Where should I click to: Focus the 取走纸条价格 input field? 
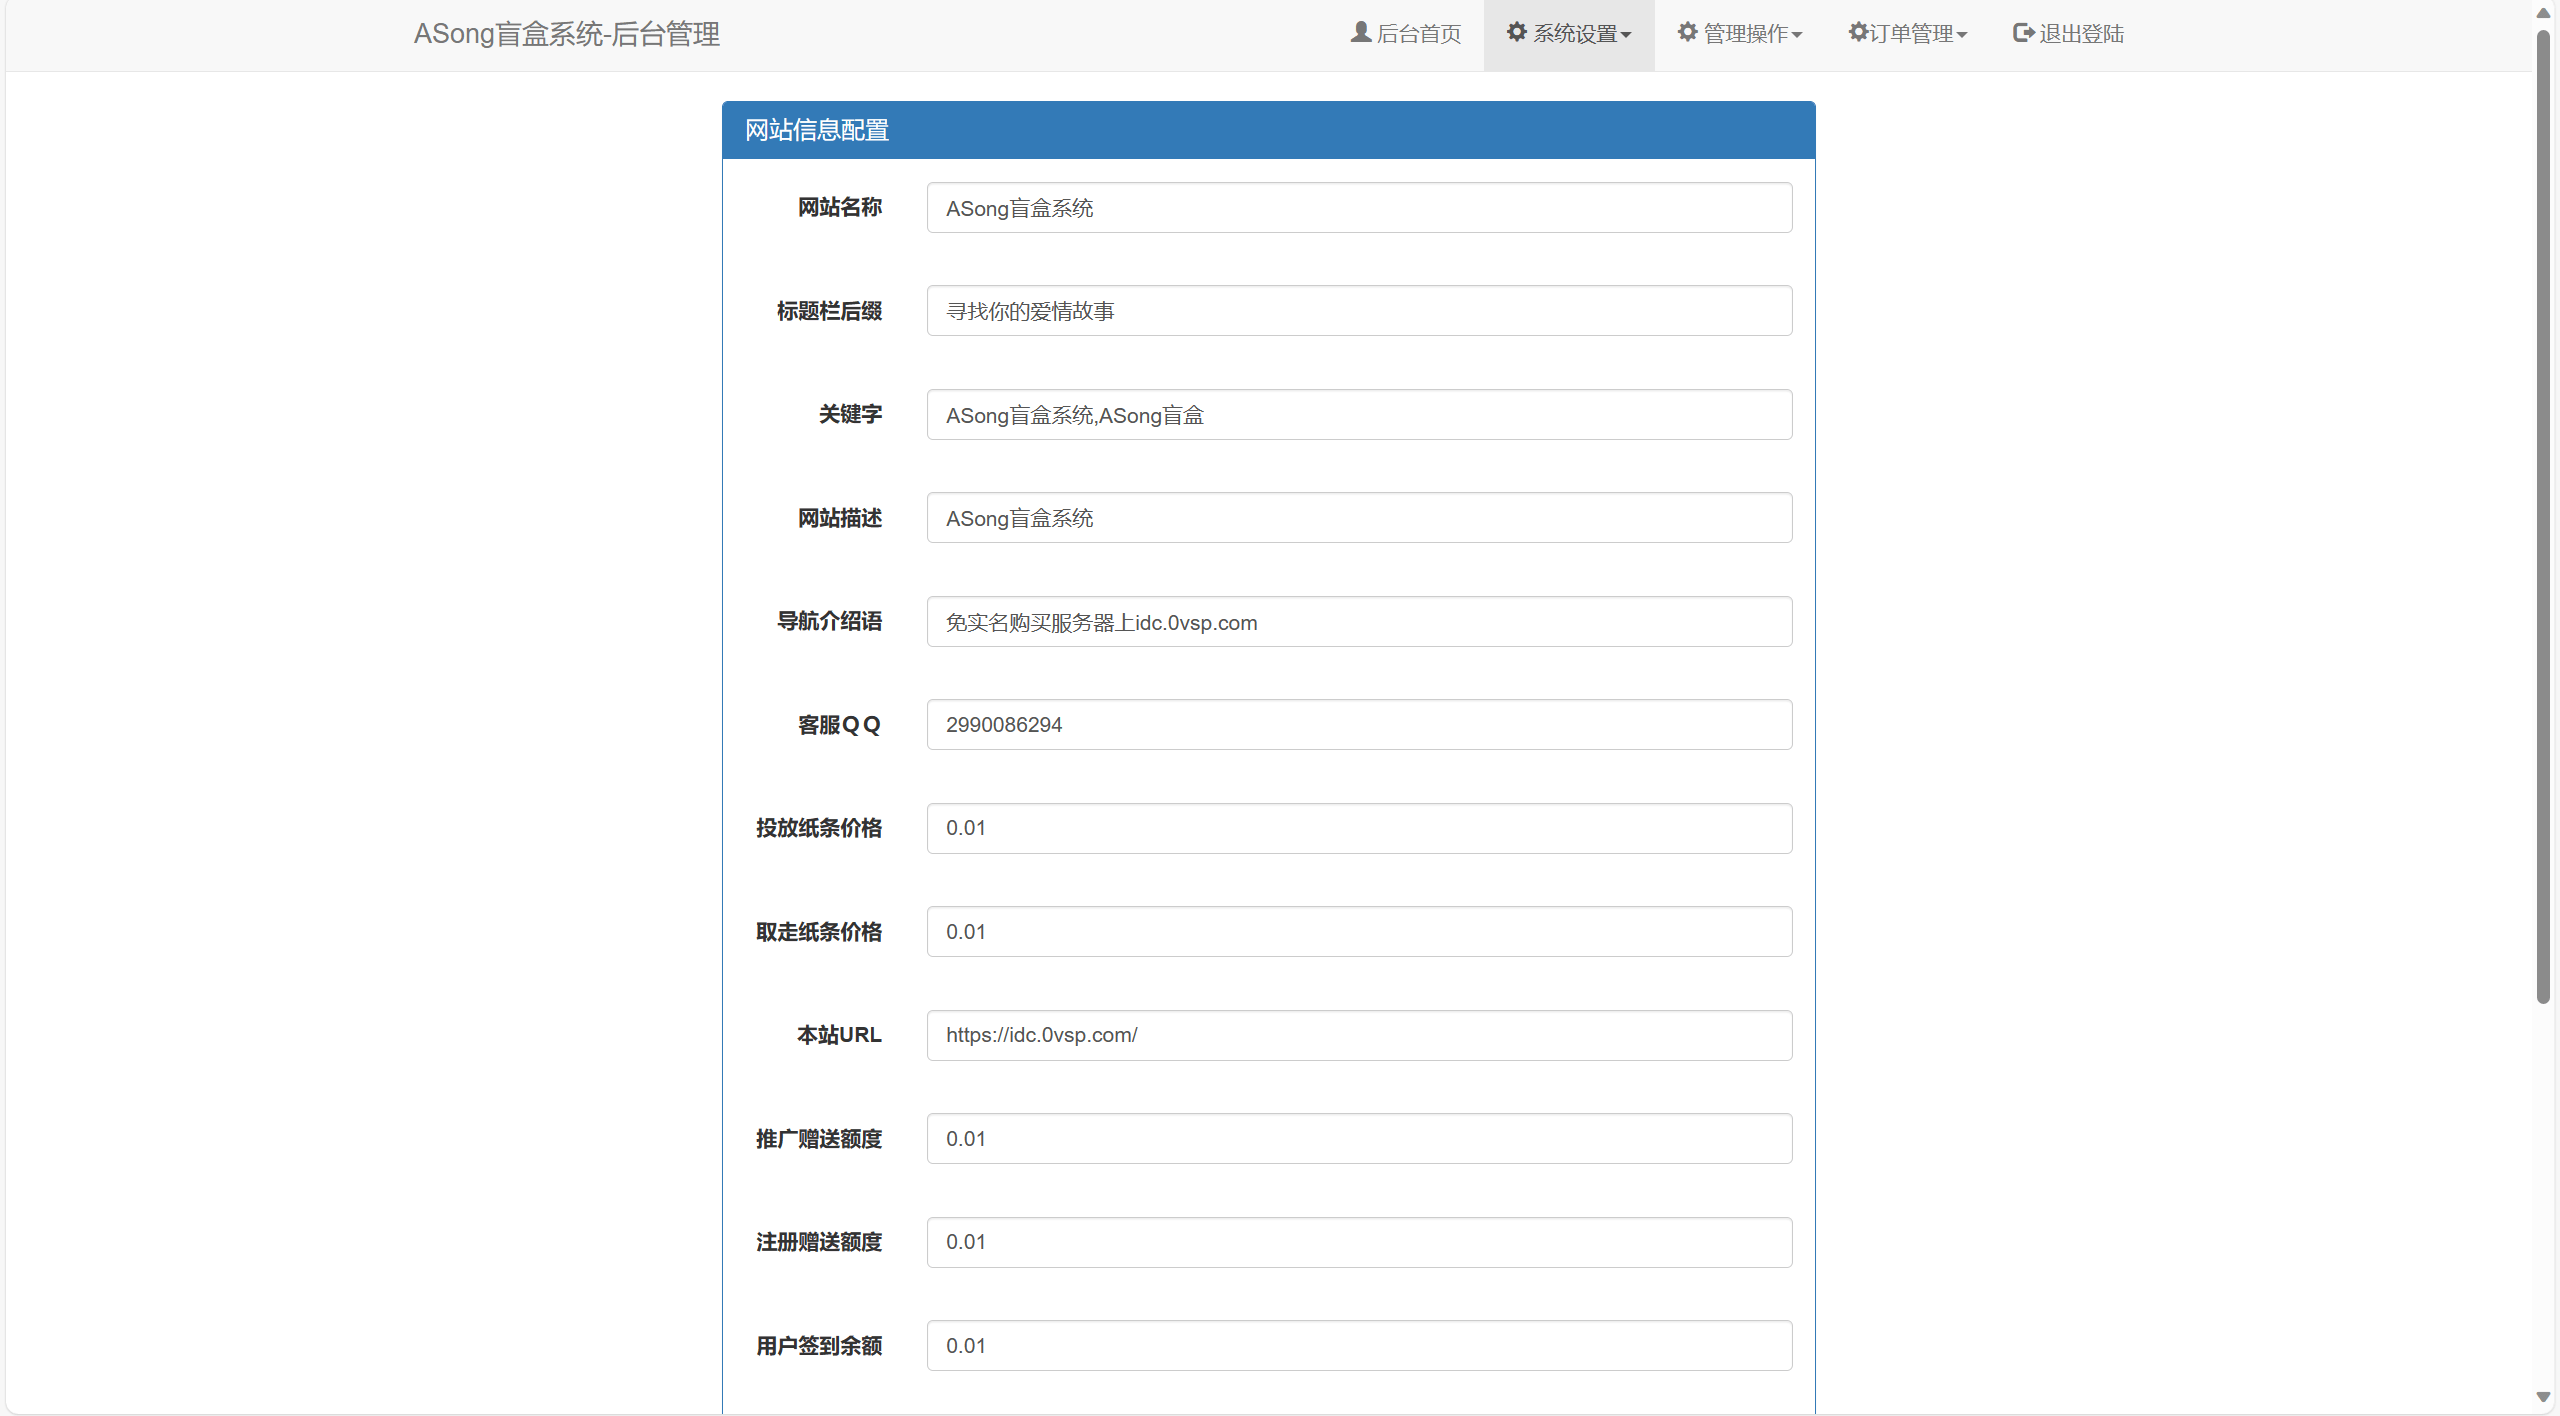1359,932
